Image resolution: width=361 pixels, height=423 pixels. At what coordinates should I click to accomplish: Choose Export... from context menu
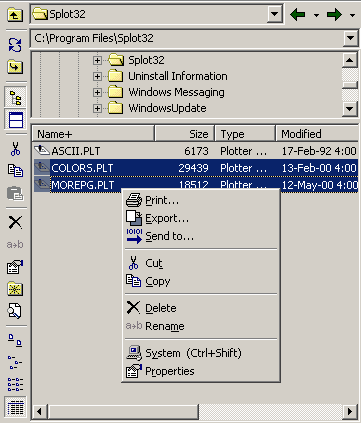click(201, 218)
